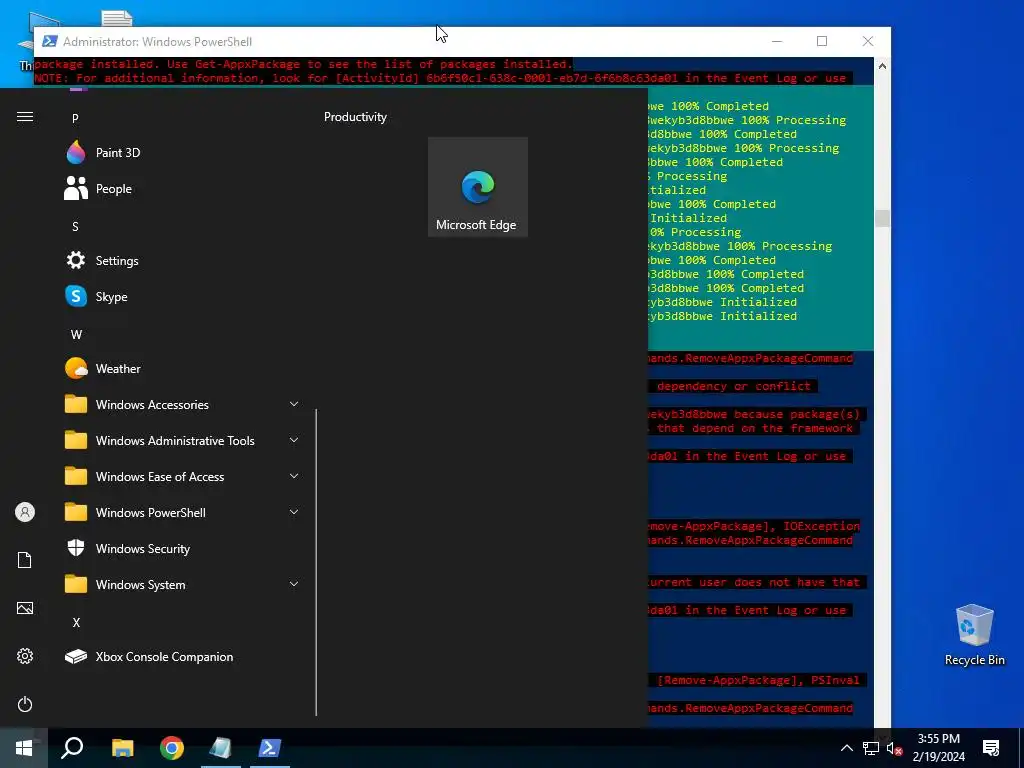Expand the Windows PowerShell folder

coord(183,513)
